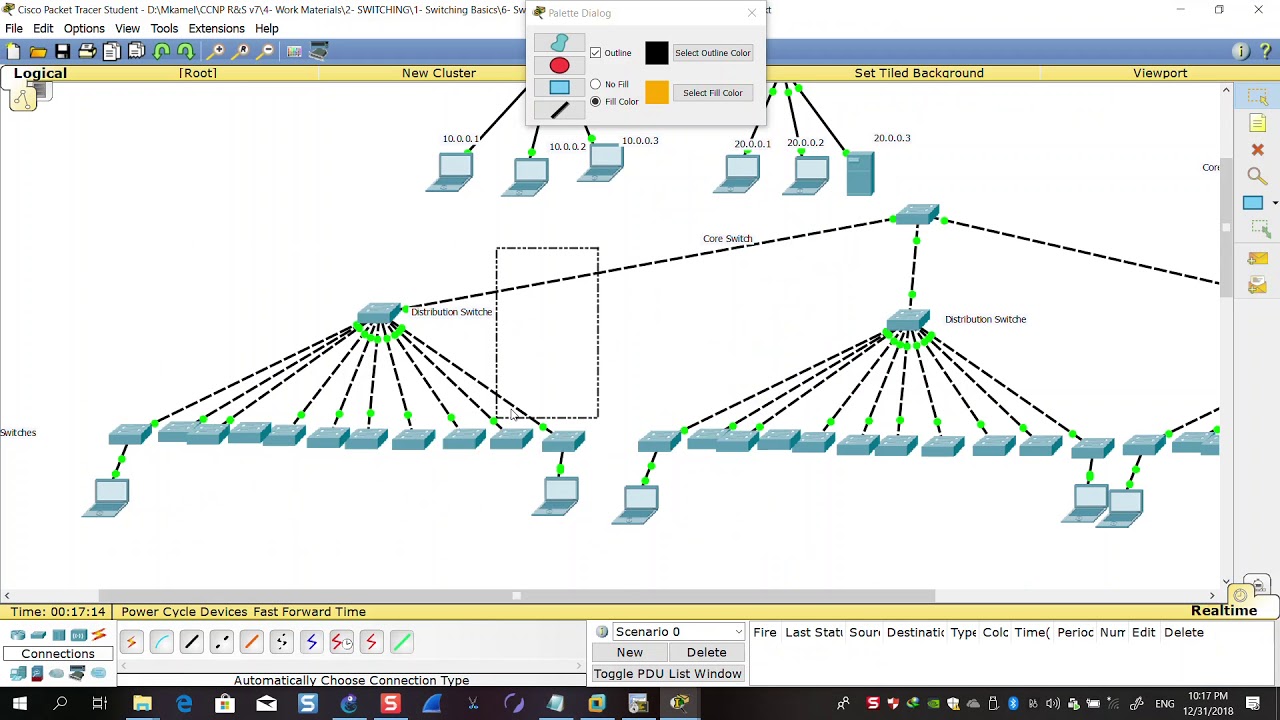Viewport: 1280px width, 720px height.
Task: Click Fast Forward Time
Action: (310, 611)
